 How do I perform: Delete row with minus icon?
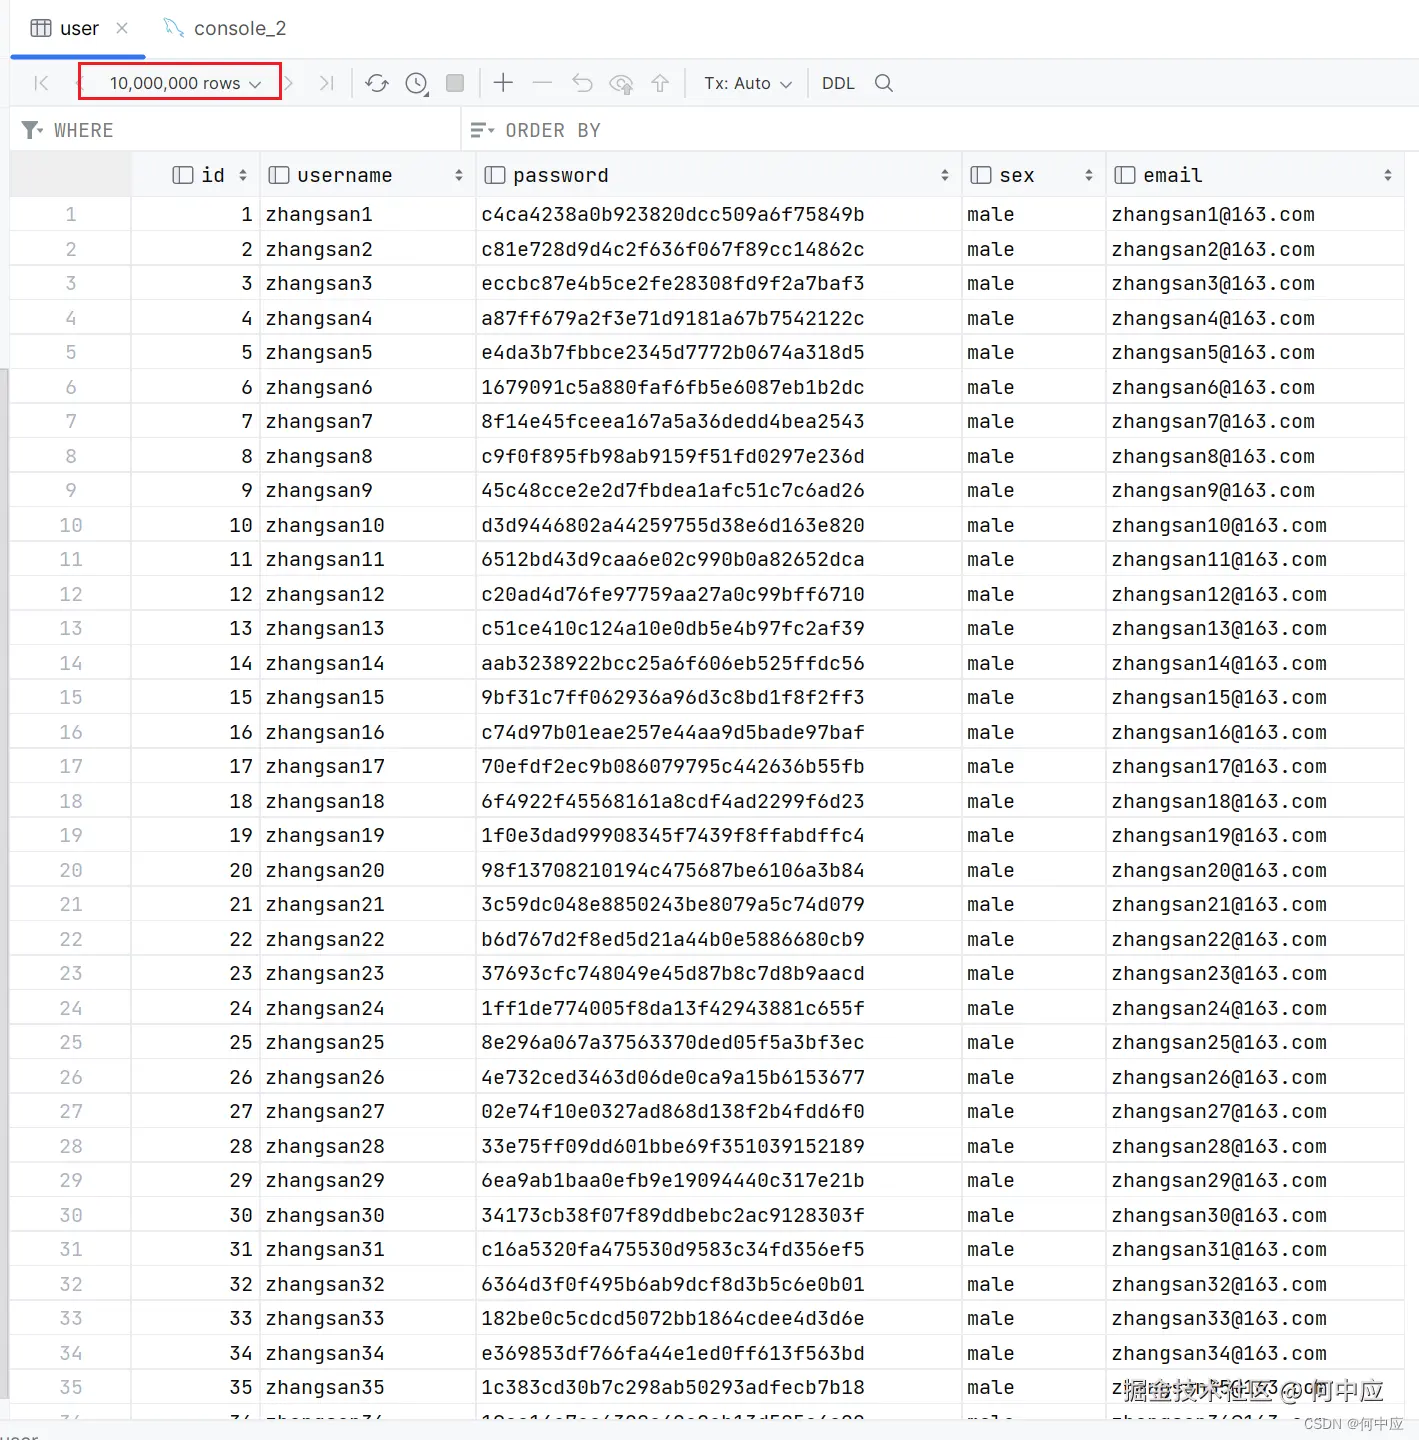tap(542, 83)
